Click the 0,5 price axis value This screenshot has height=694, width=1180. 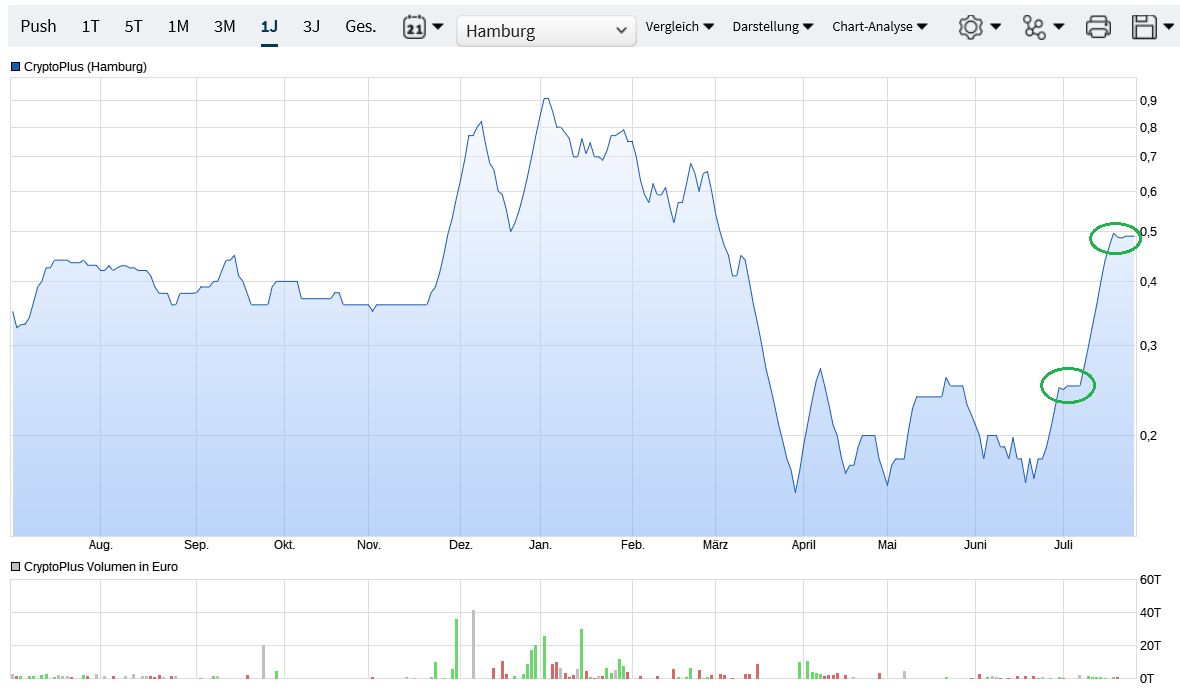1148,232
